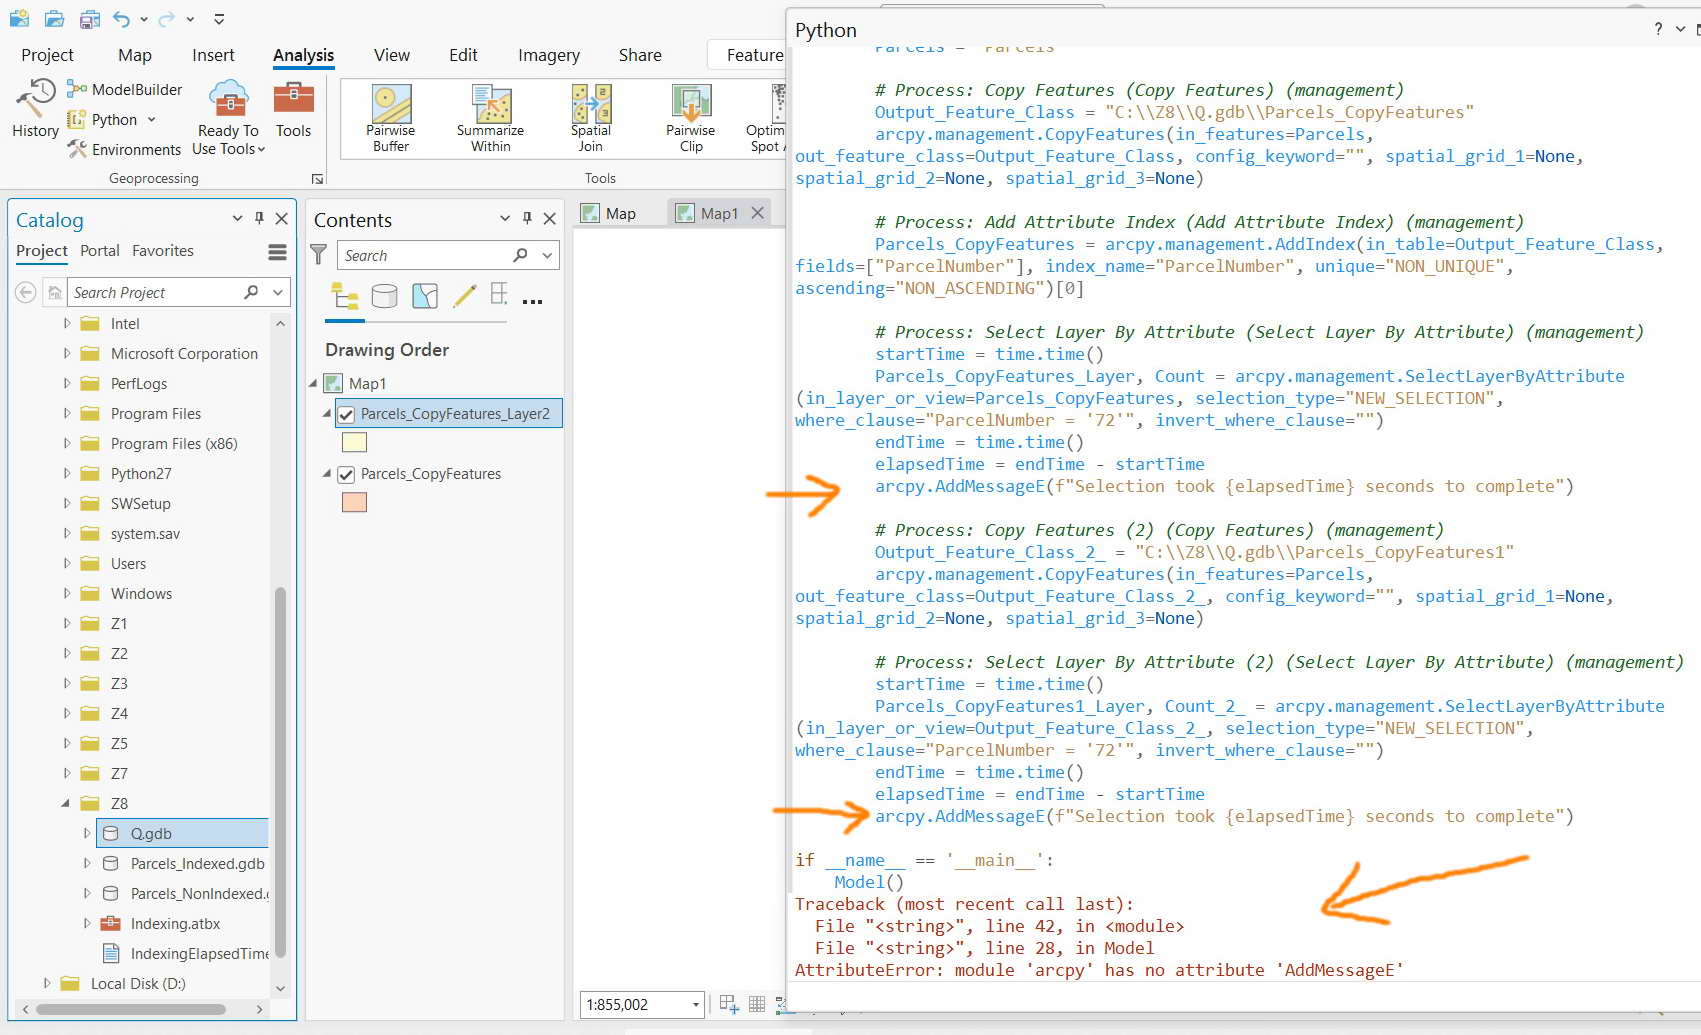Click the orange swatch under Parcels_CopyFeatures
The height and width of the screenshot is (1035, 1701).
pyautogui.click(x=353, y=502)
